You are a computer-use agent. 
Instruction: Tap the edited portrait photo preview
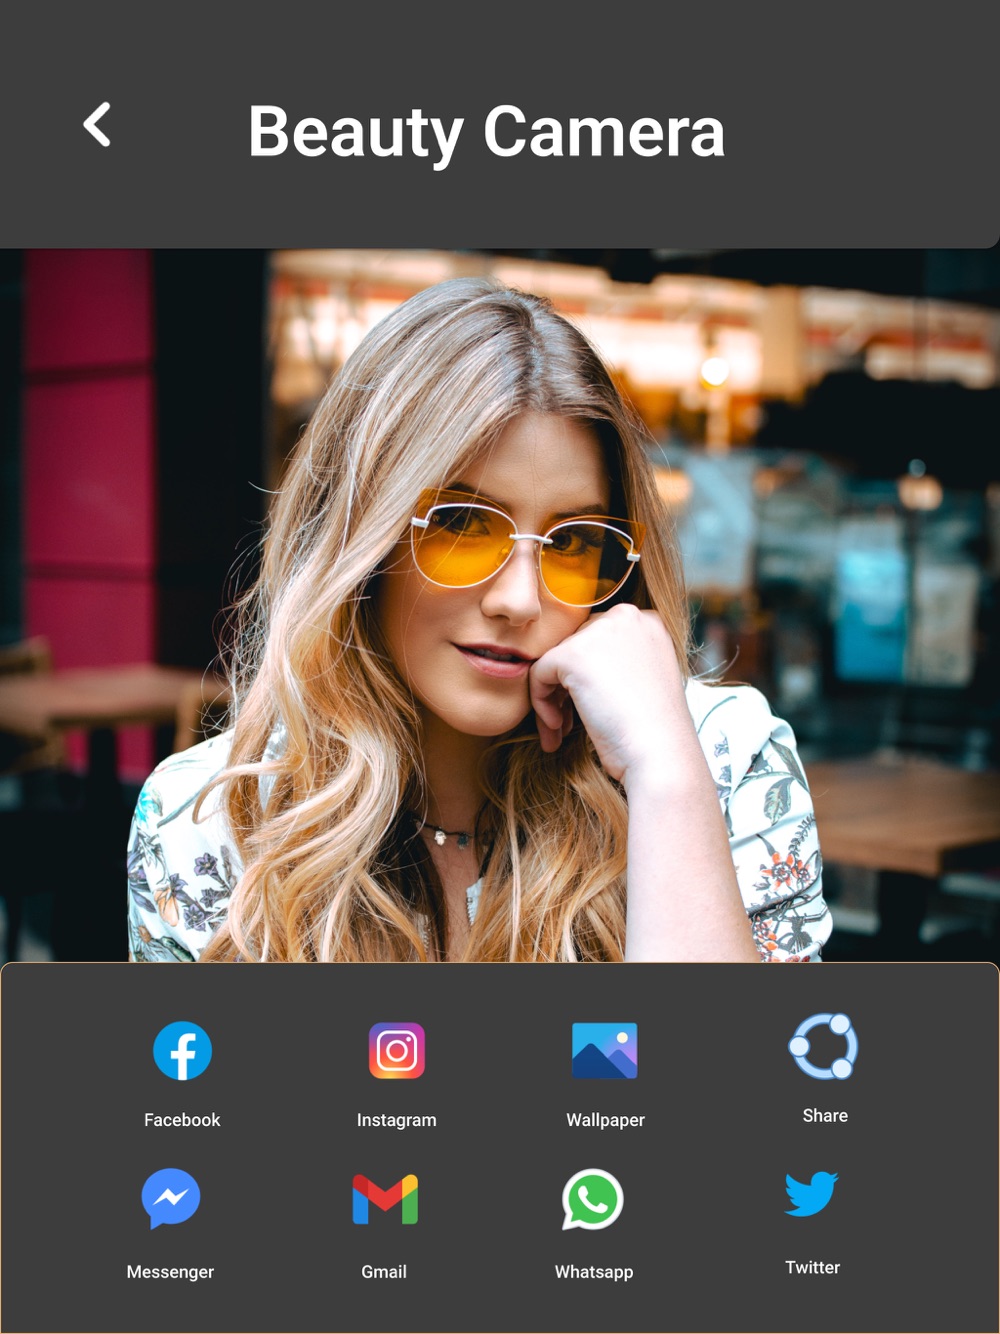[500, 605]
